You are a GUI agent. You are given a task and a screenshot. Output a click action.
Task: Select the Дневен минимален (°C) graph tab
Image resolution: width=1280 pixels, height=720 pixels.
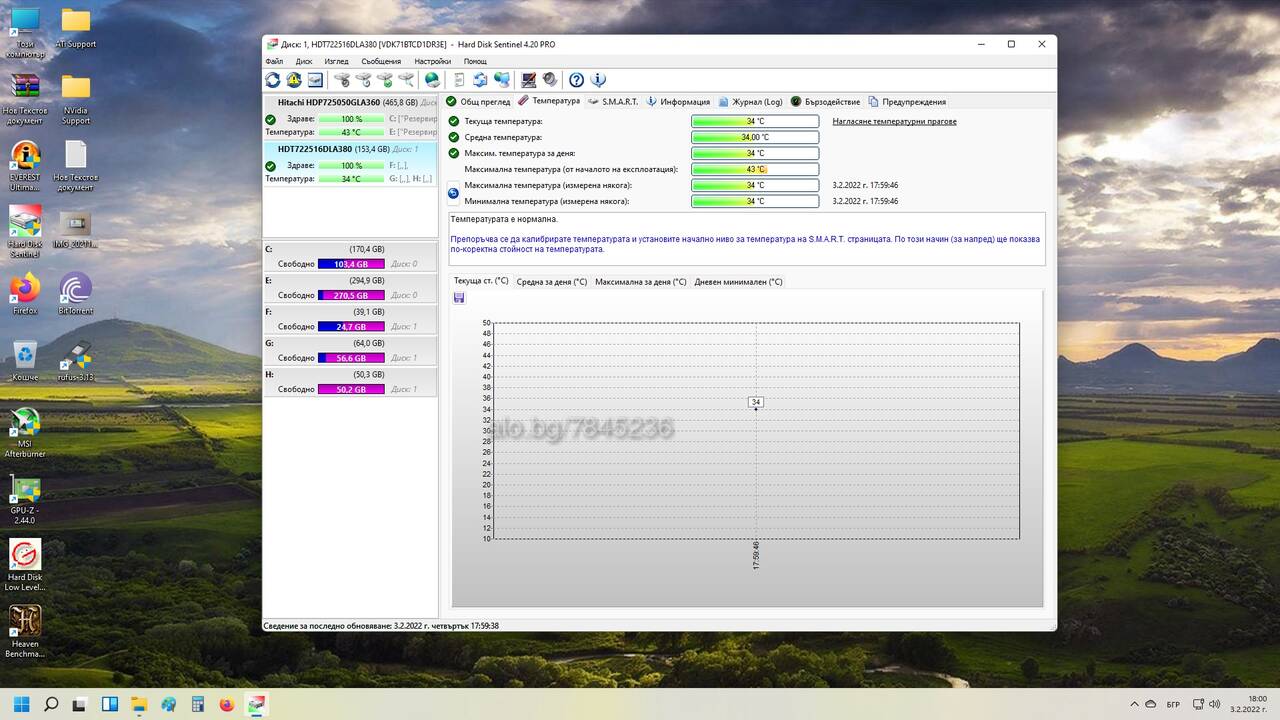coord(738,282)
